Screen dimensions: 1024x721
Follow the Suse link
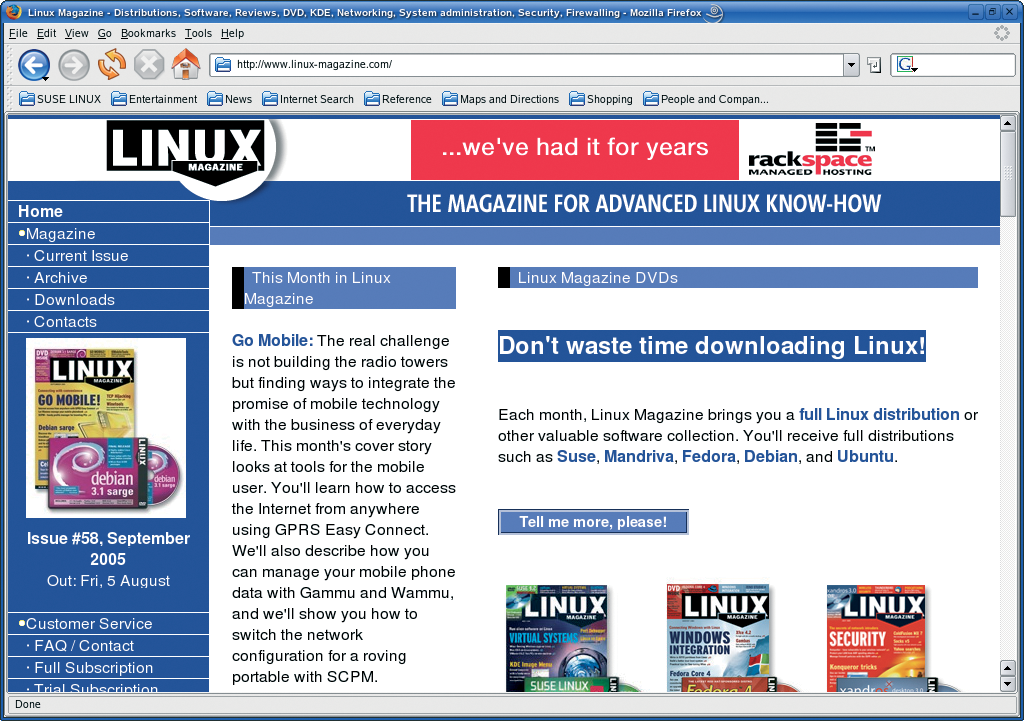tap(576, 457)
